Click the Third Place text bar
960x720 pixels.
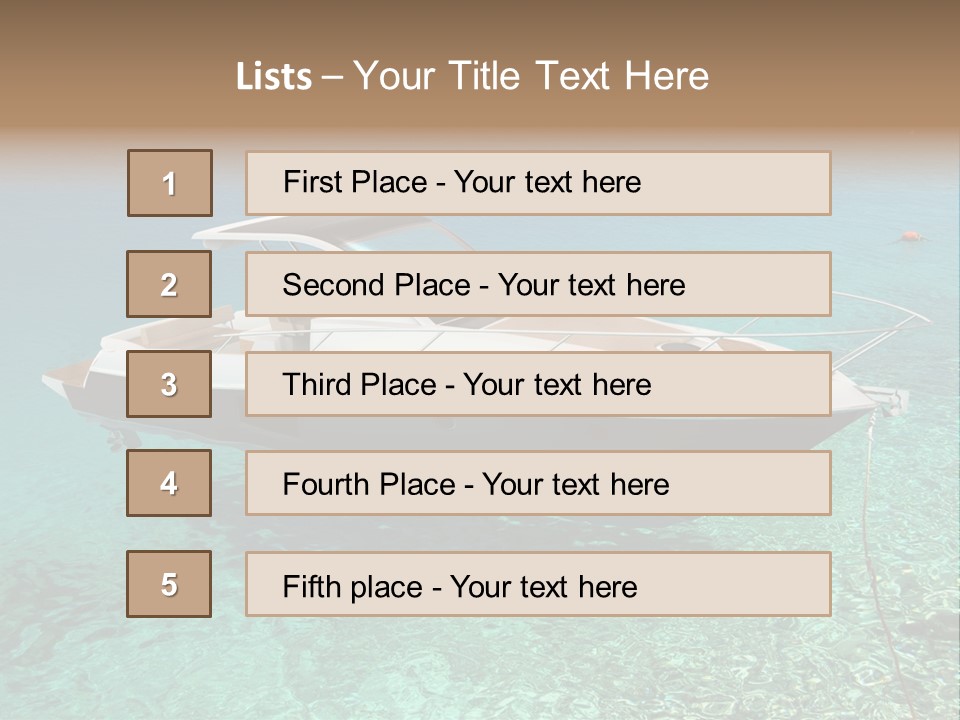point(538,384)
